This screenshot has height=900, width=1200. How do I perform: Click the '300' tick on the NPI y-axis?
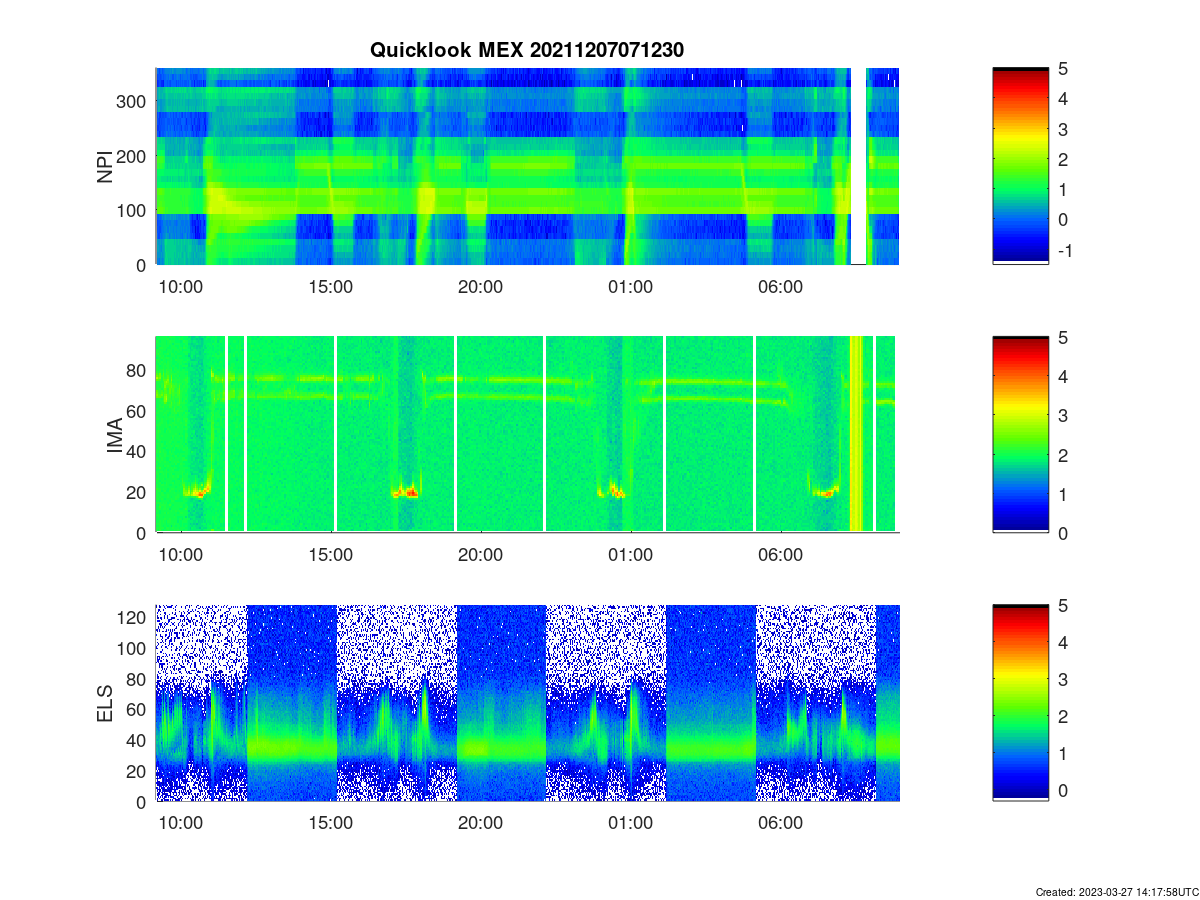(133, 101)
